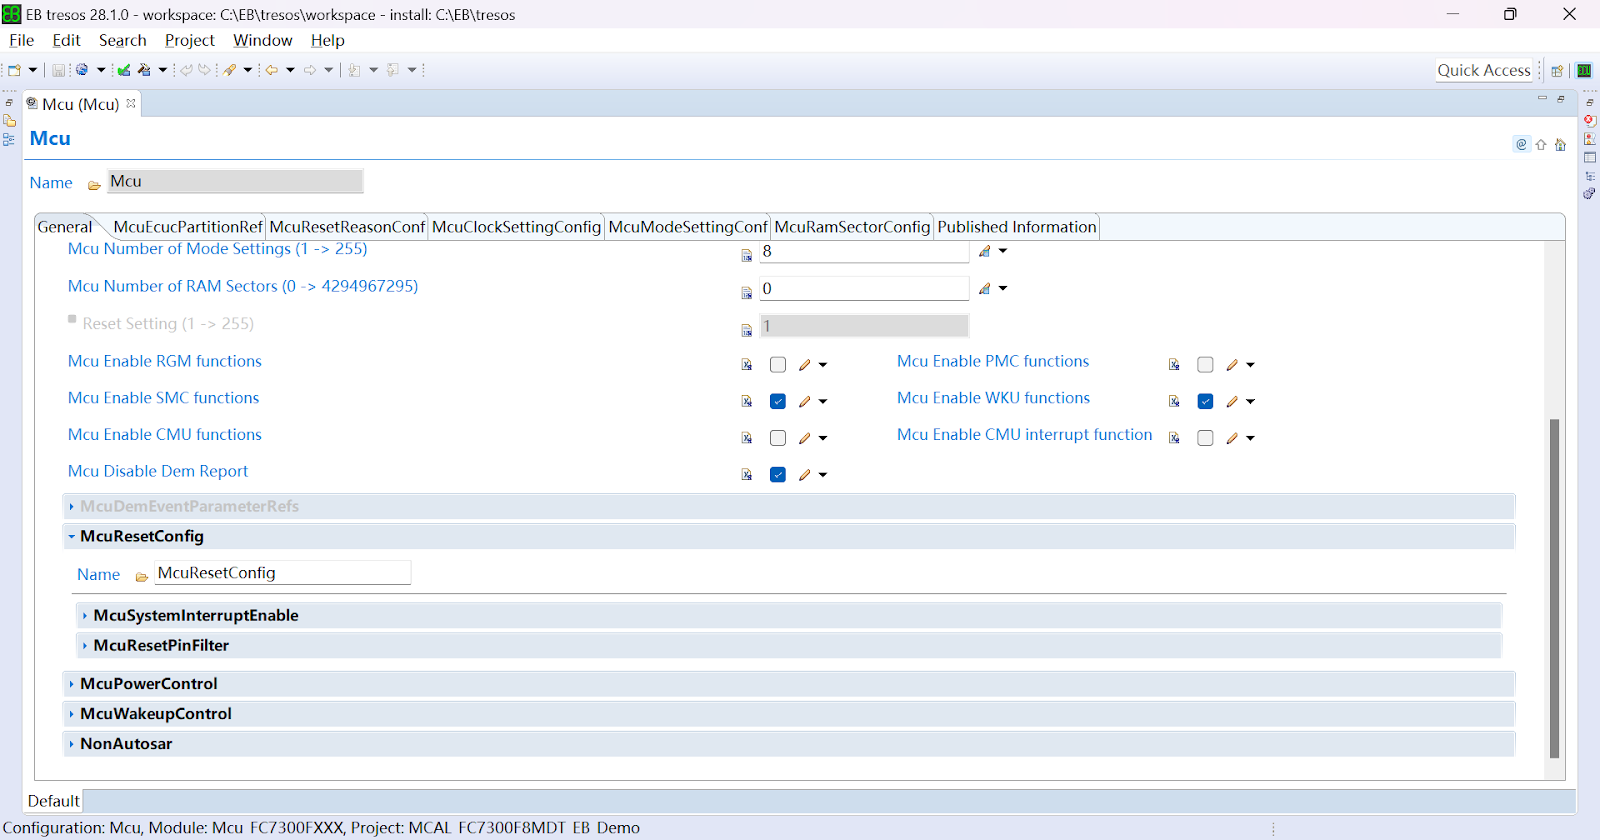Screen dimensions: 1600x840
Task: Click Mcu Enable WKU functions label link
Action: point(993,398)
